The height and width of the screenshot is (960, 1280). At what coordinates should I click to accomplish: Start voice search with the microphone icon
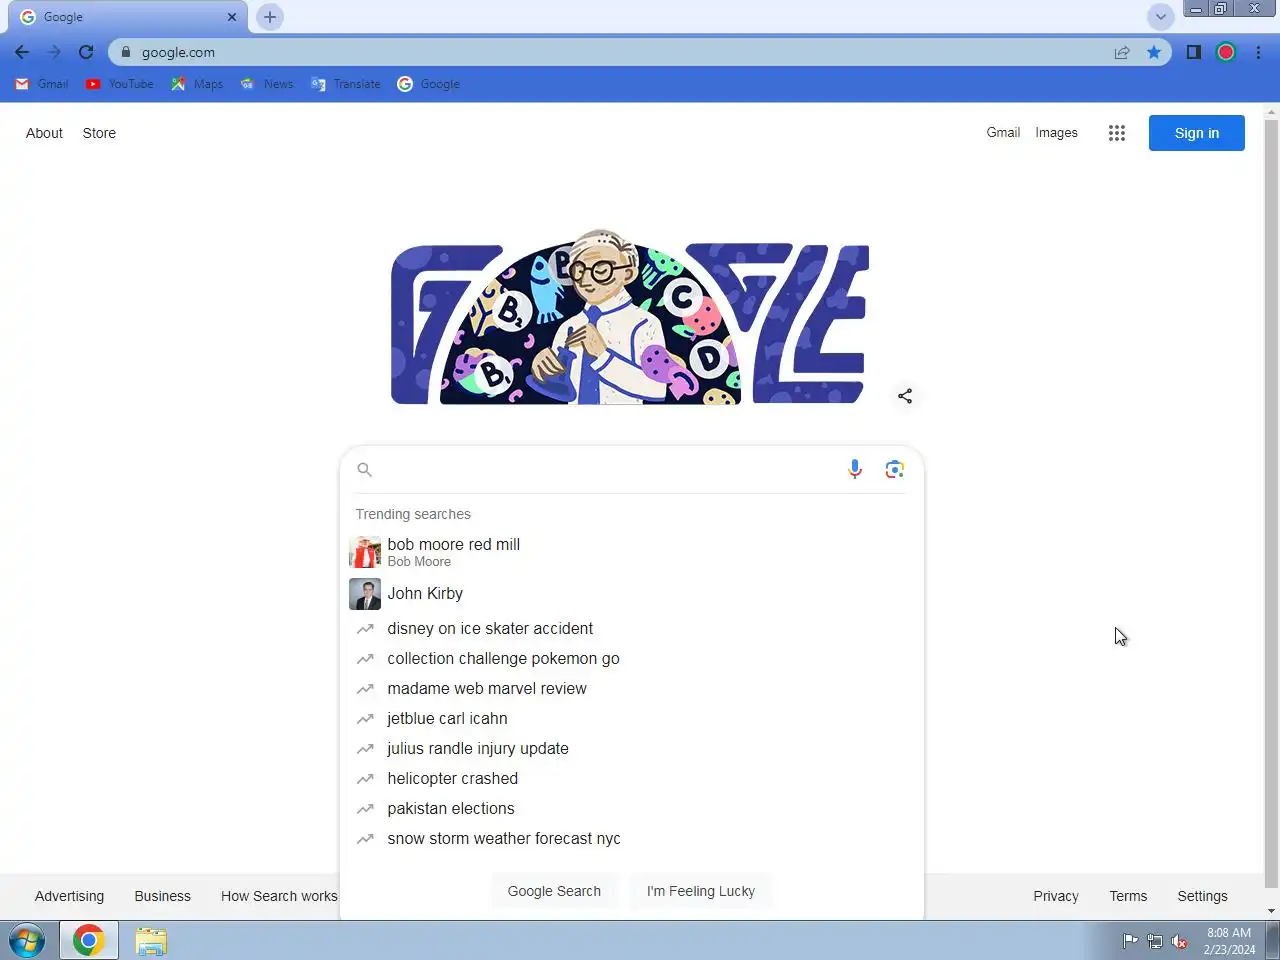pos(855,469)
